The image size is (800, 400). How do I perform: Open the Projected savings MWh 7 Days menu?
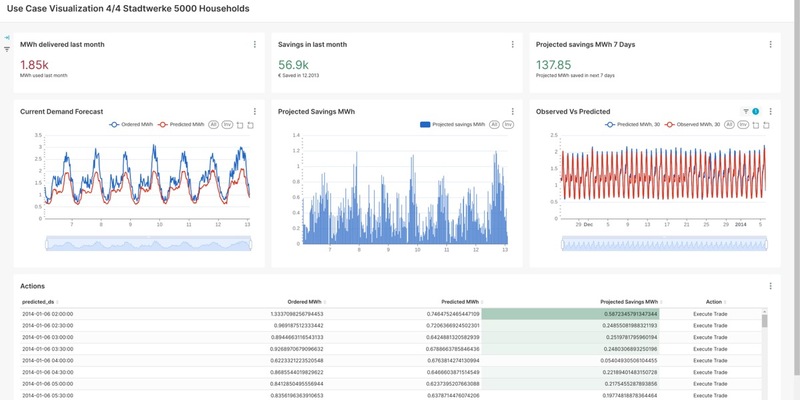pos(770,44)
